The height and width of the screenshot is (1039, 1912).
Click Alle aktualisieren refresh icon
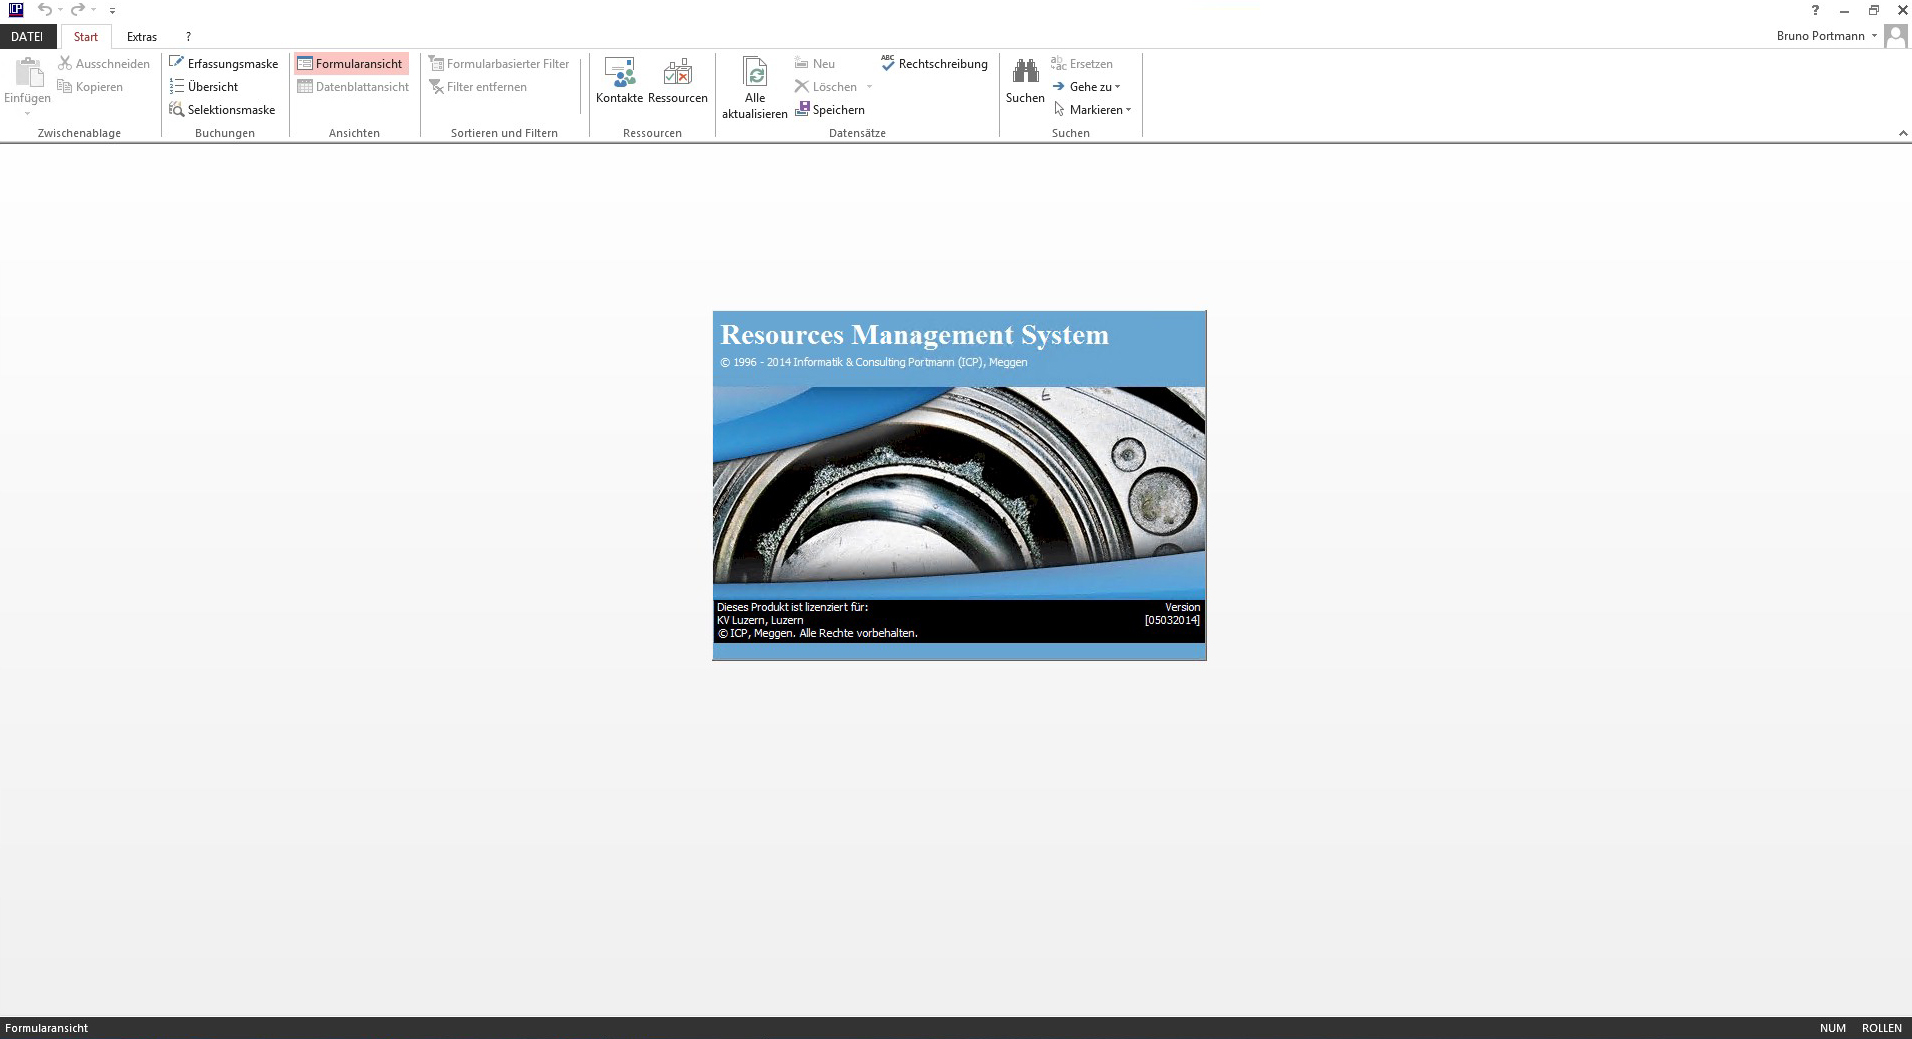pos(755,72)
